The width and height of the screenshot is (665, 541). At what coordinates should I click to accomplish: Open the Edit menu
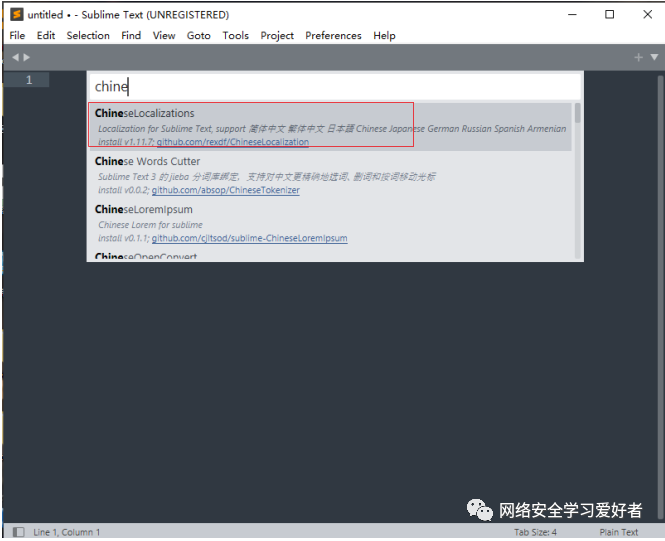point(46,36)
